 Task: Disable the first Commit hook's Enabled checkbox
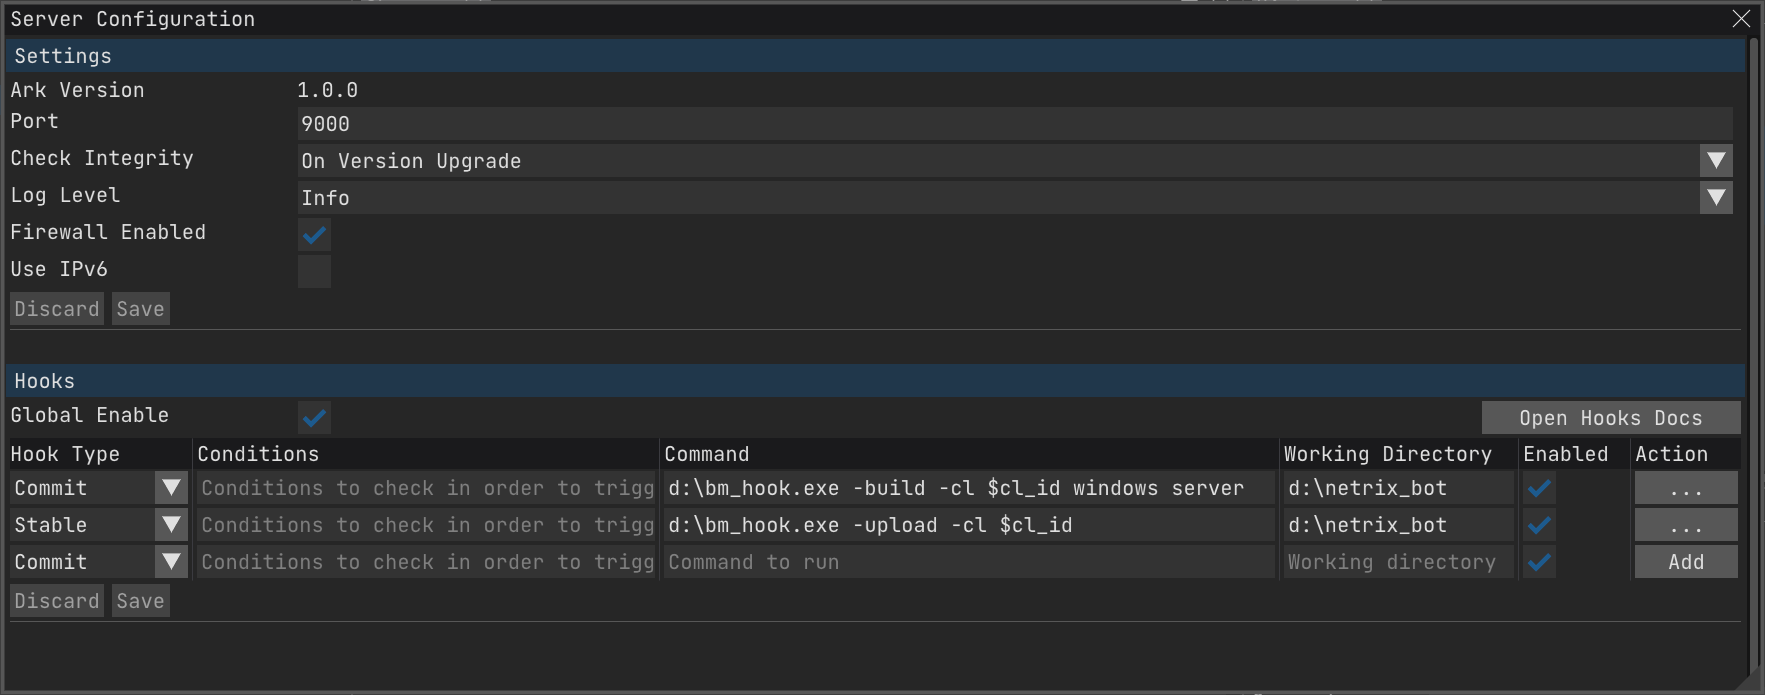click(1539, 488)
